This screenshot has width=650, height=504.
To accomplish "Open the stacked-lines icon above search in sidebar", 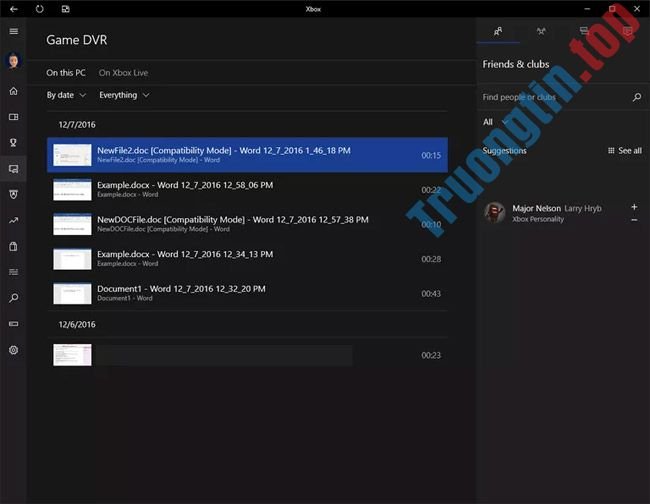I will [14, 272].
